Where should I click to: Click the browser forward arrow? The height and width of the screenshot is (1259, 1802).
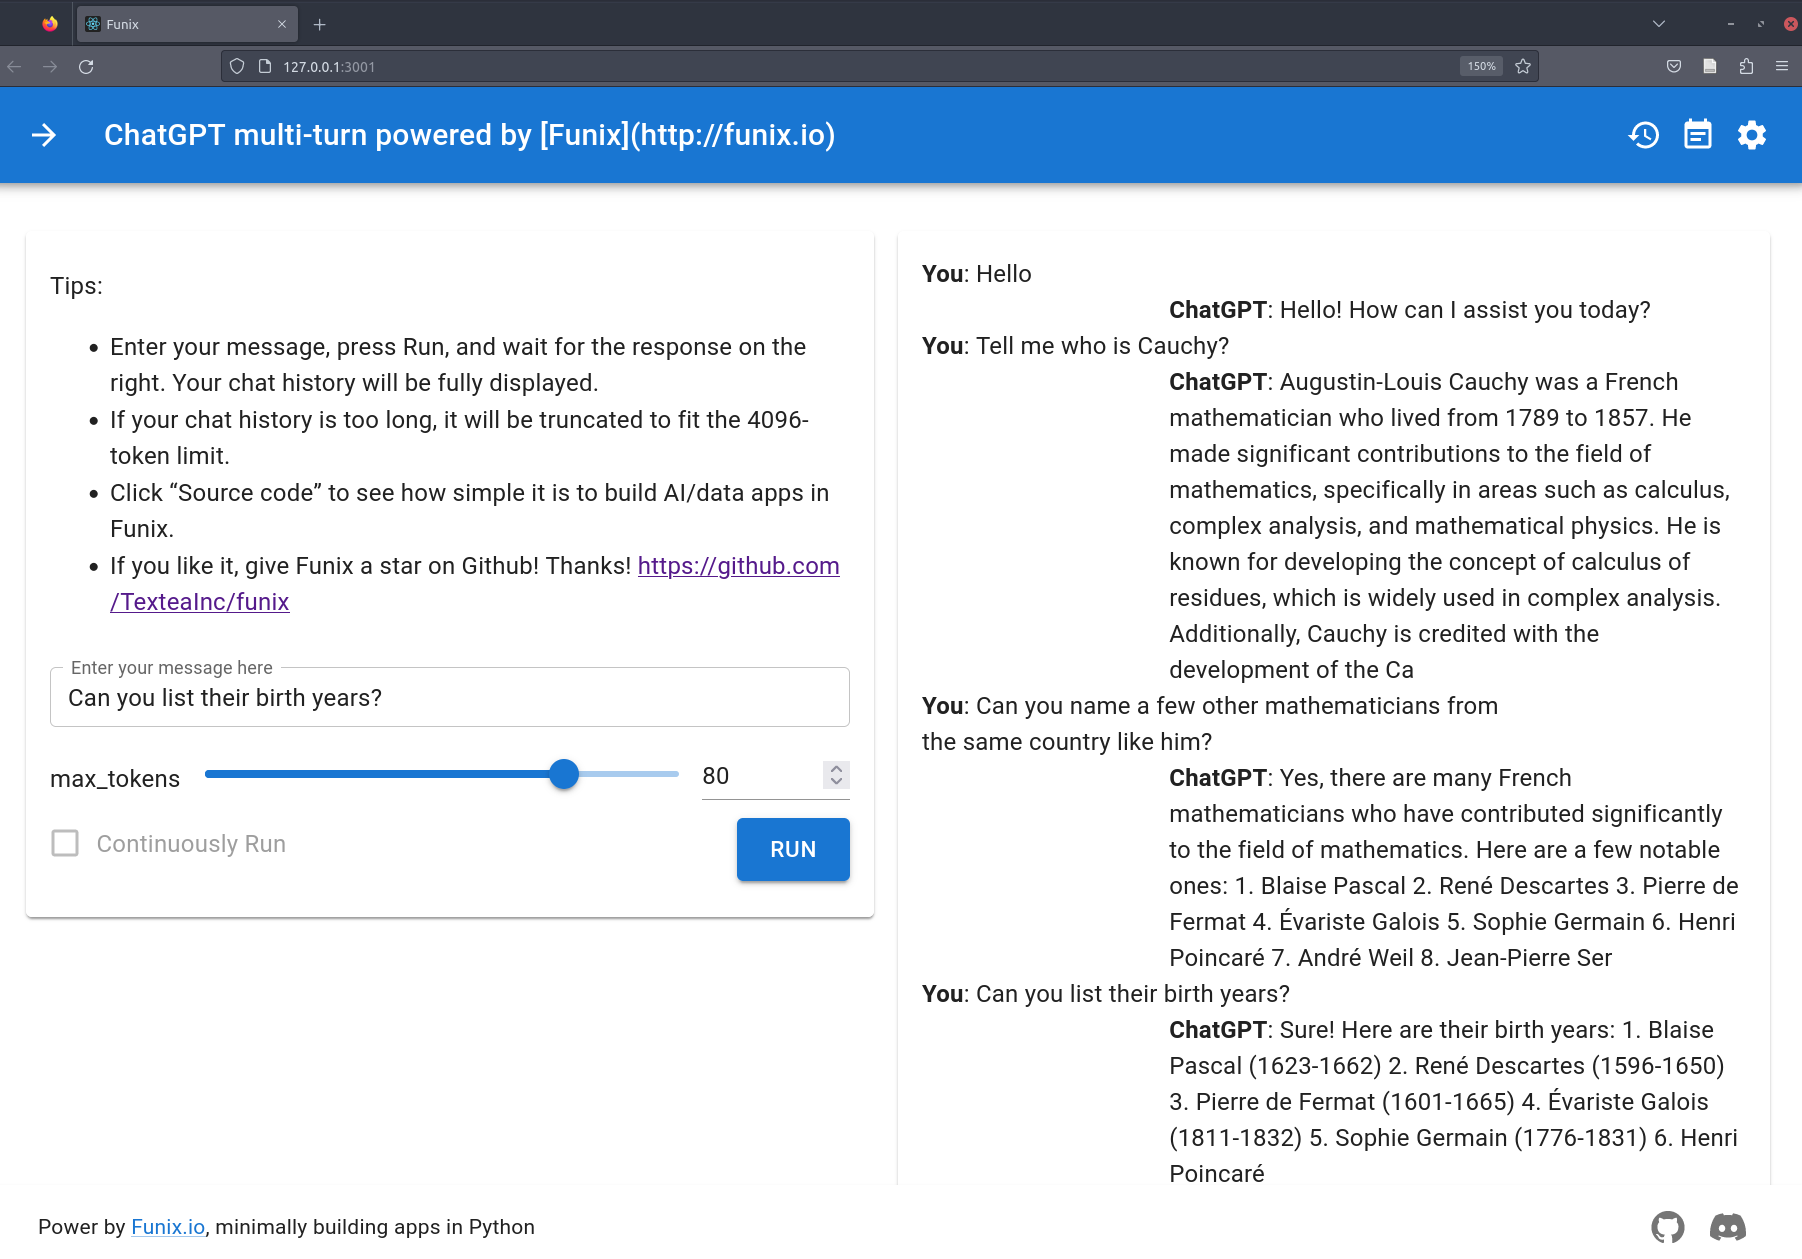click(x=50, y=67)
